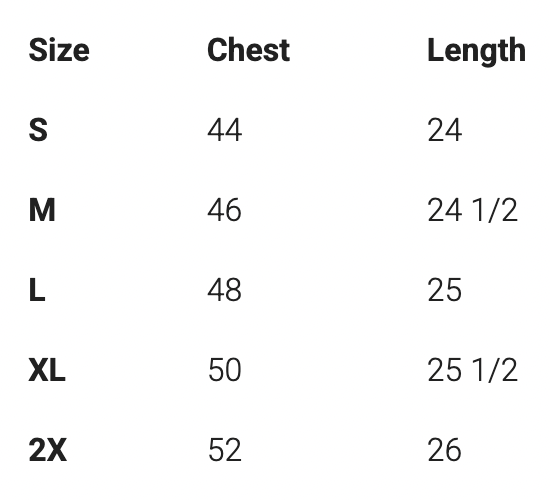Select the XL size row label
Image resolution: width=550 pixels, height=500 pixels.
click(47, 370)
